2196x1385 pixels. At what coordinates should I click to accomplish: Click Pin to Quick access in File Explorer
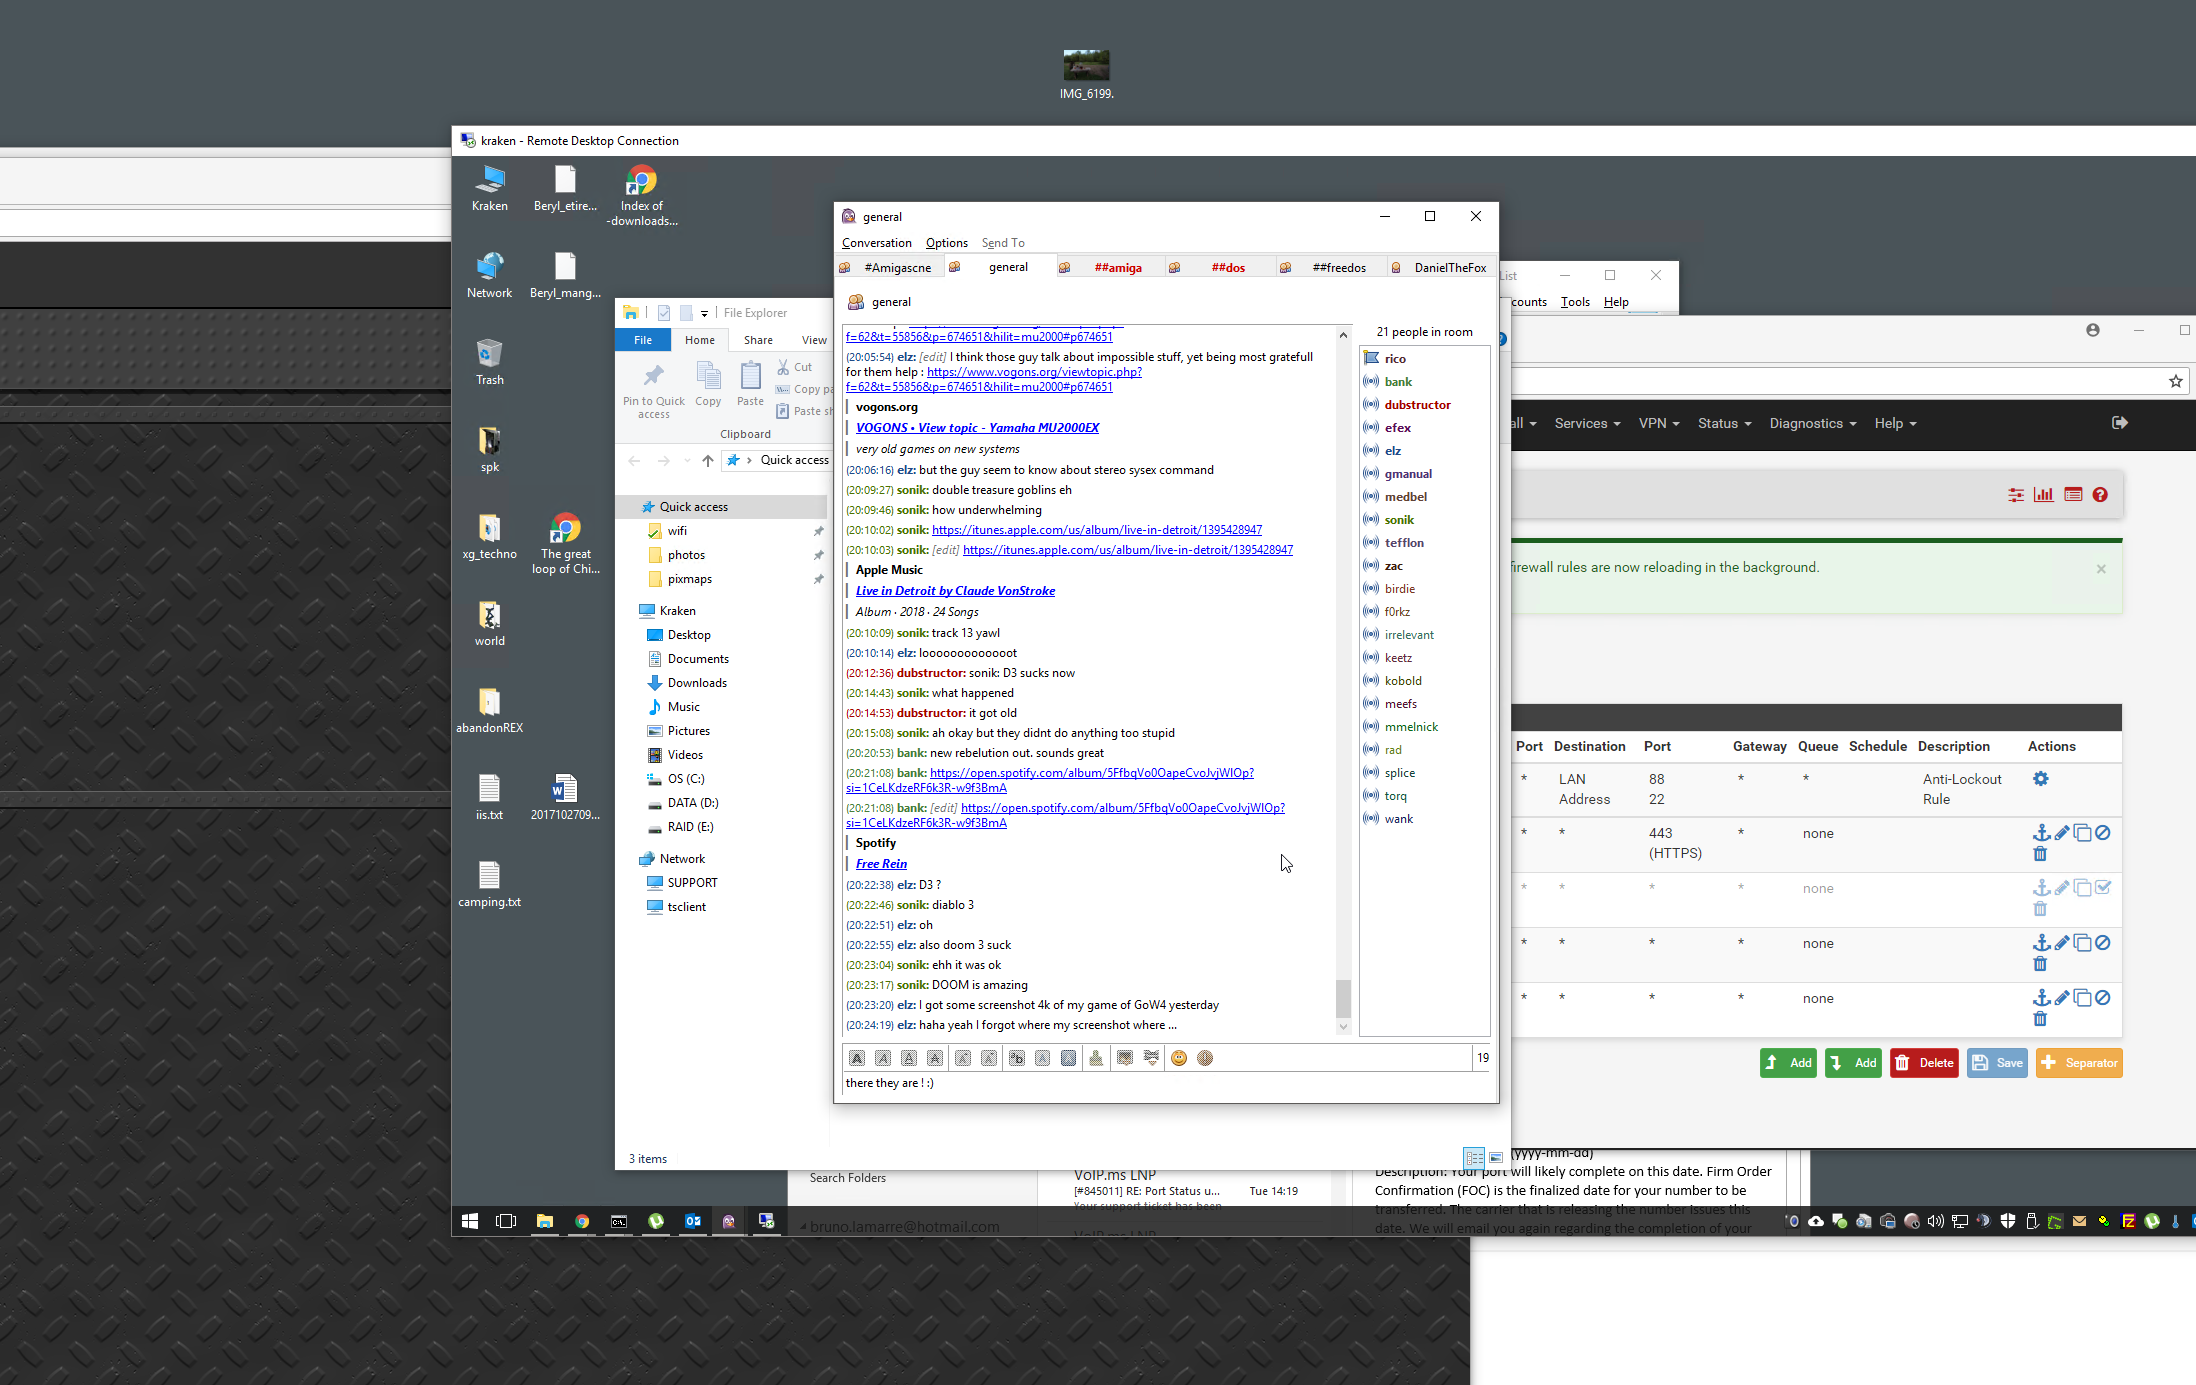click(654, 391)
